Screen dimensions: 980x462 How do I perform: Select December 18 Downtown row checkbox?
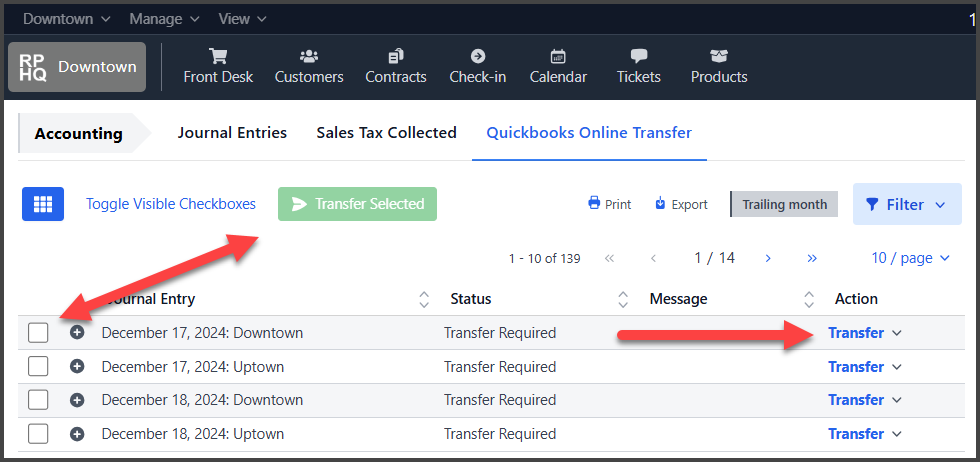(x=38, y=400)
